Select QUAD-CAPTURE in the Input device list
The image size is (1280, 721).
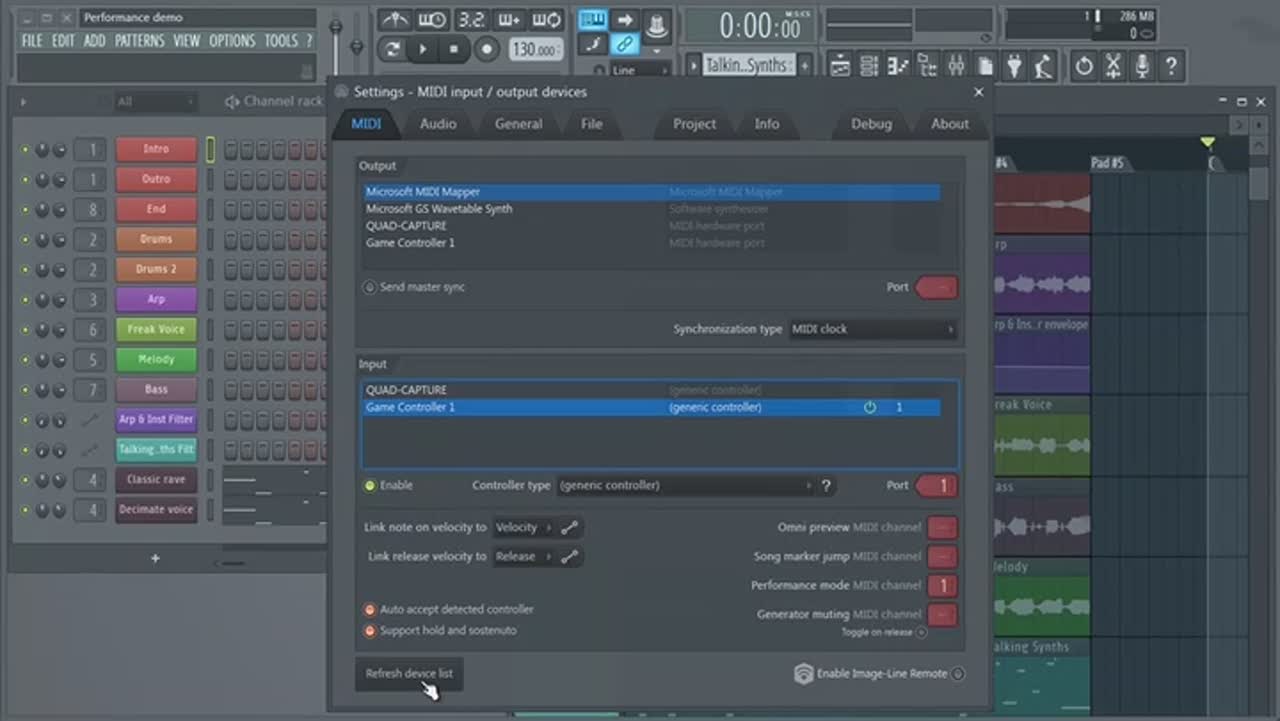407,390
